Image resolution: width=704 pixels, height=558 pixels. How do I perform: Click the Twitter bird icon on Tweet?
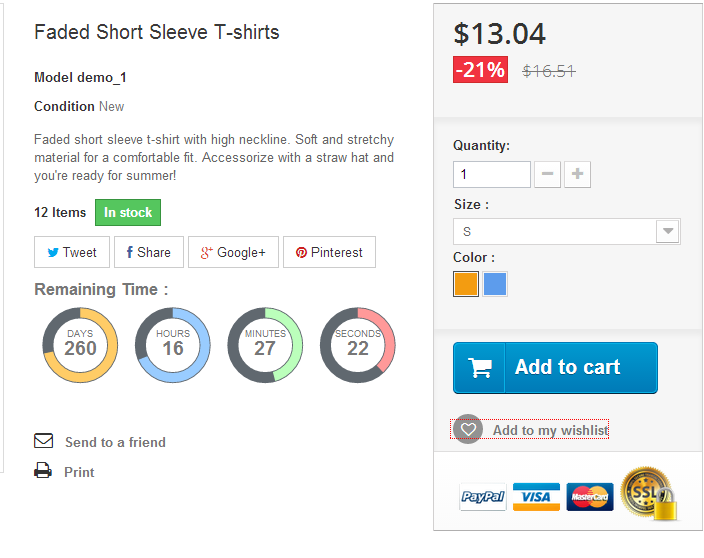click(x=53, y=252)
